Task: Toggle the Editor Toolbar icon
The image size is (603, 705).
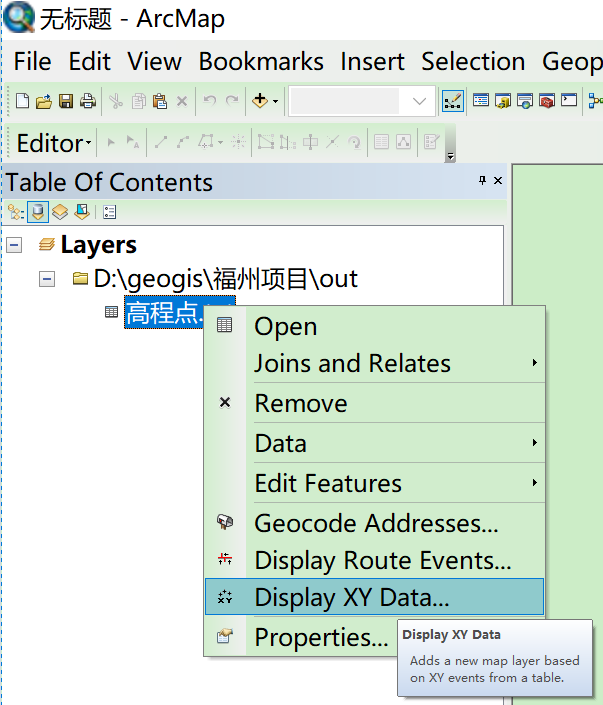Action: [x=453, y=101]
